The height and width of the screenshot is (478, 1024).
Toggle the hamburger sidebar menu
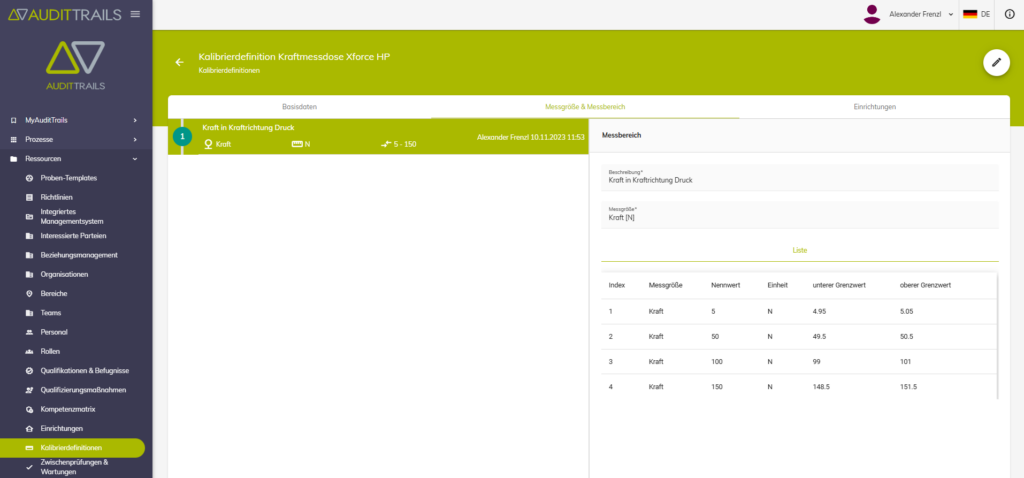pyautogui.click(x=135, y=14)
